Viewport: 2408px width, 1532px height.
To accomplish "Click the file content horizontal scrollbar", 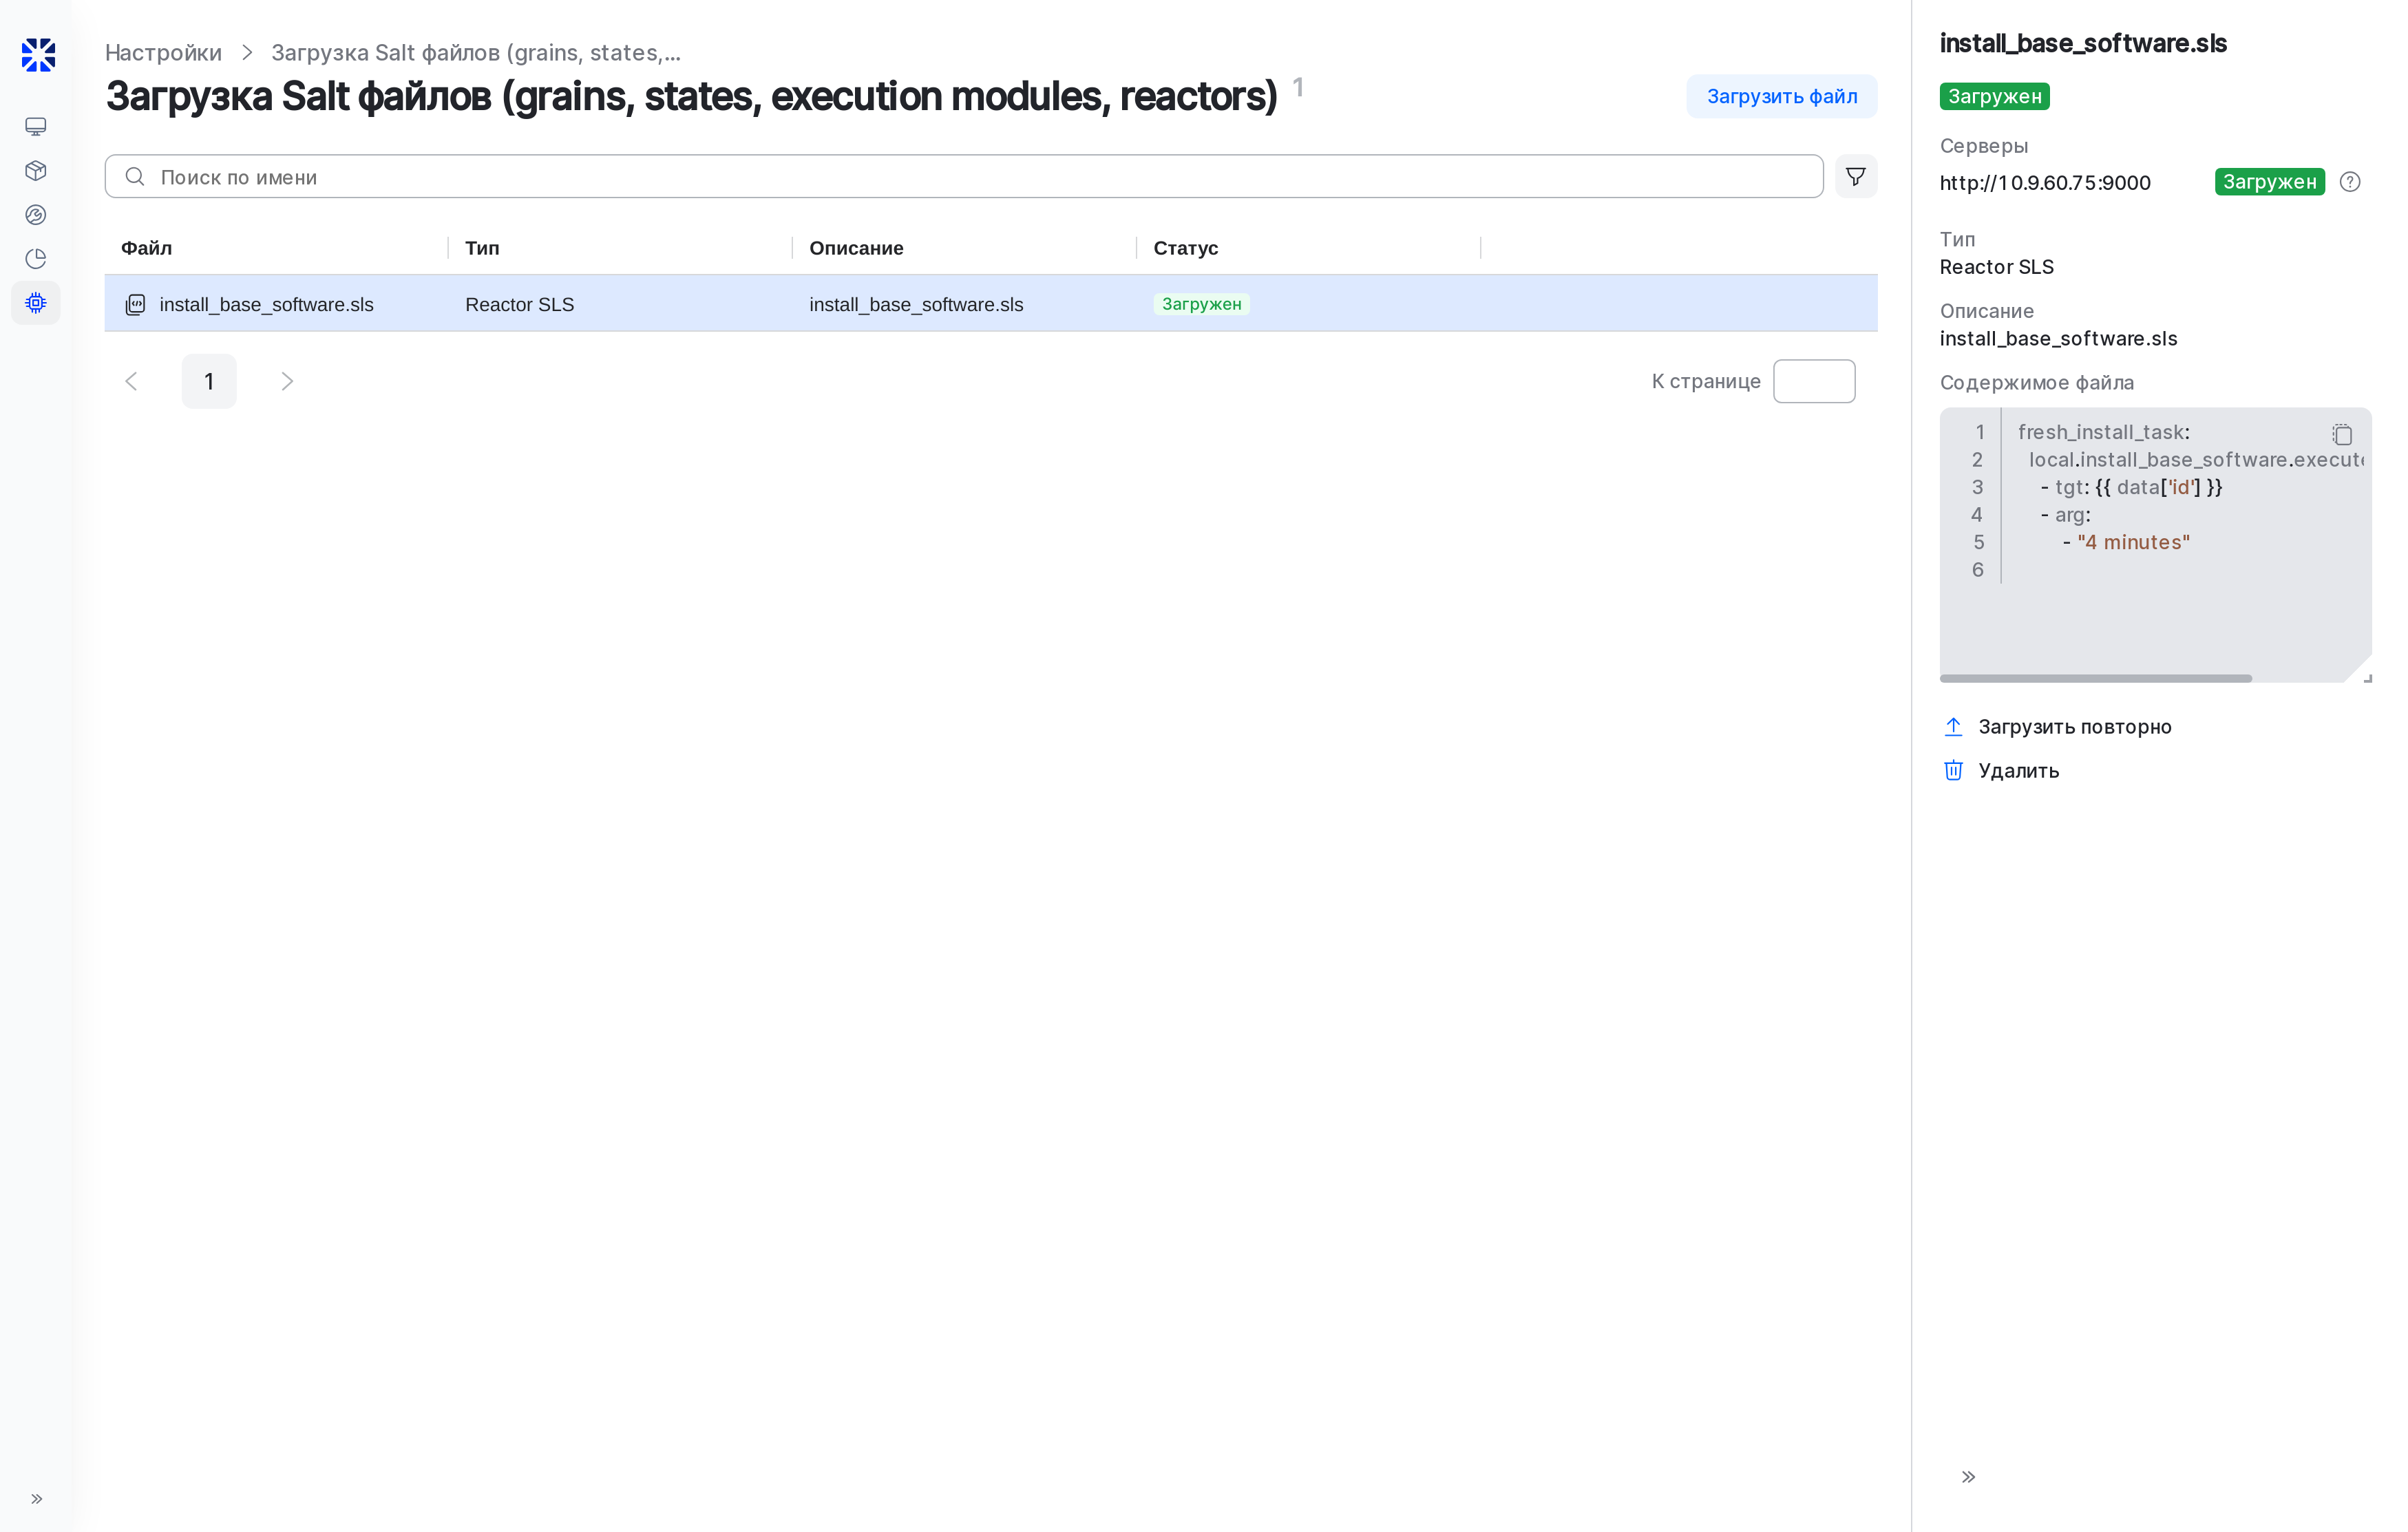I will pyautogui.click(x=2095, y=678).
